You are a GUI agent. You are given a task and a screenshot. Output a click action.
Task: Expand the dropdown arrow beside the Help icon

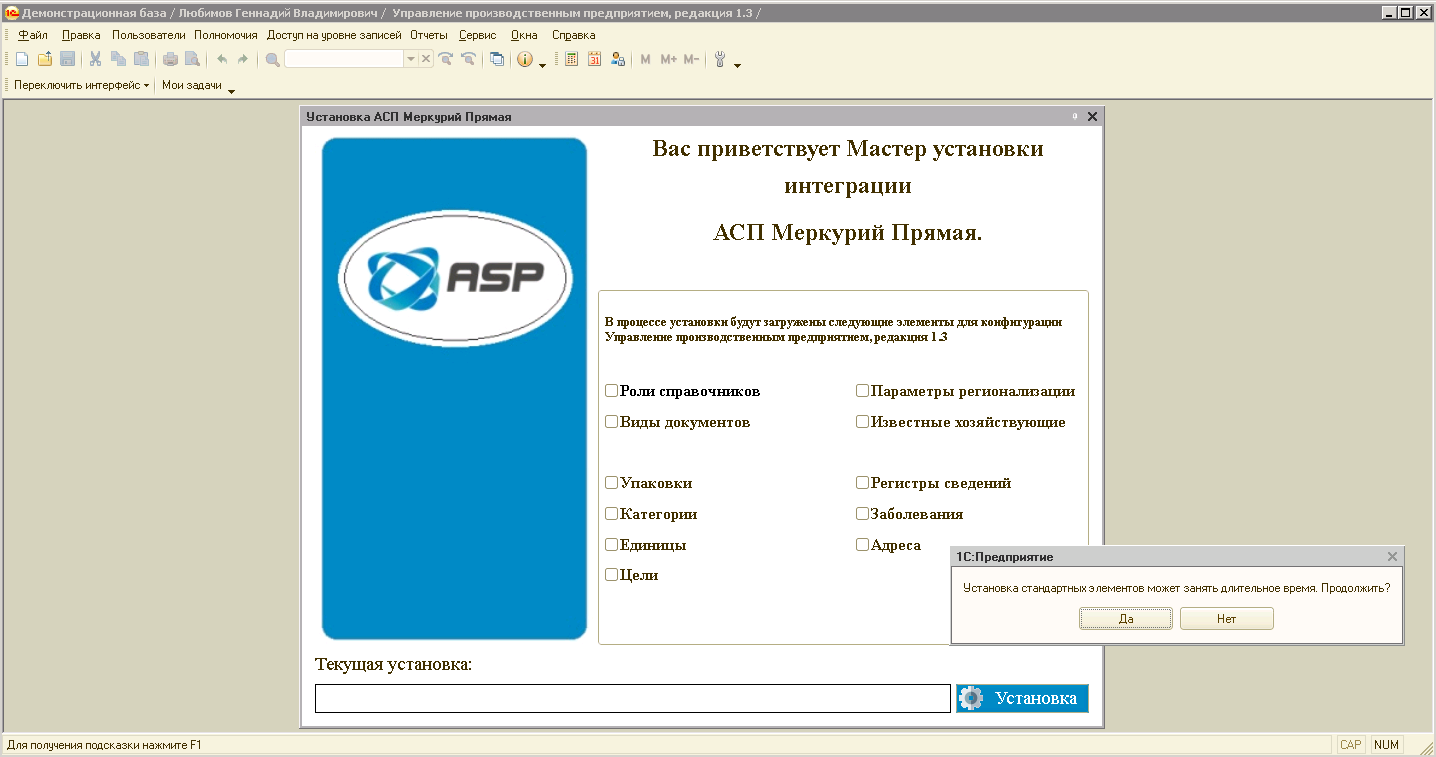pos(542,64)
